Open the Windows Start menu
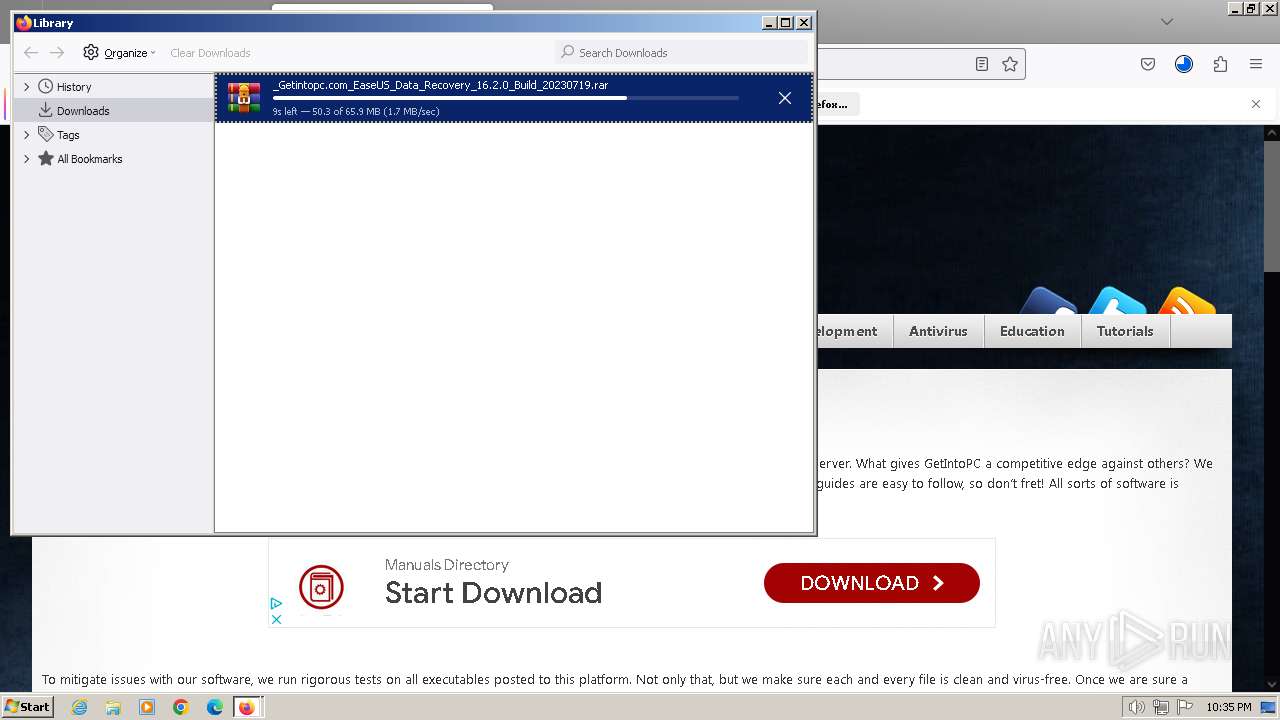 pos(27,706)
